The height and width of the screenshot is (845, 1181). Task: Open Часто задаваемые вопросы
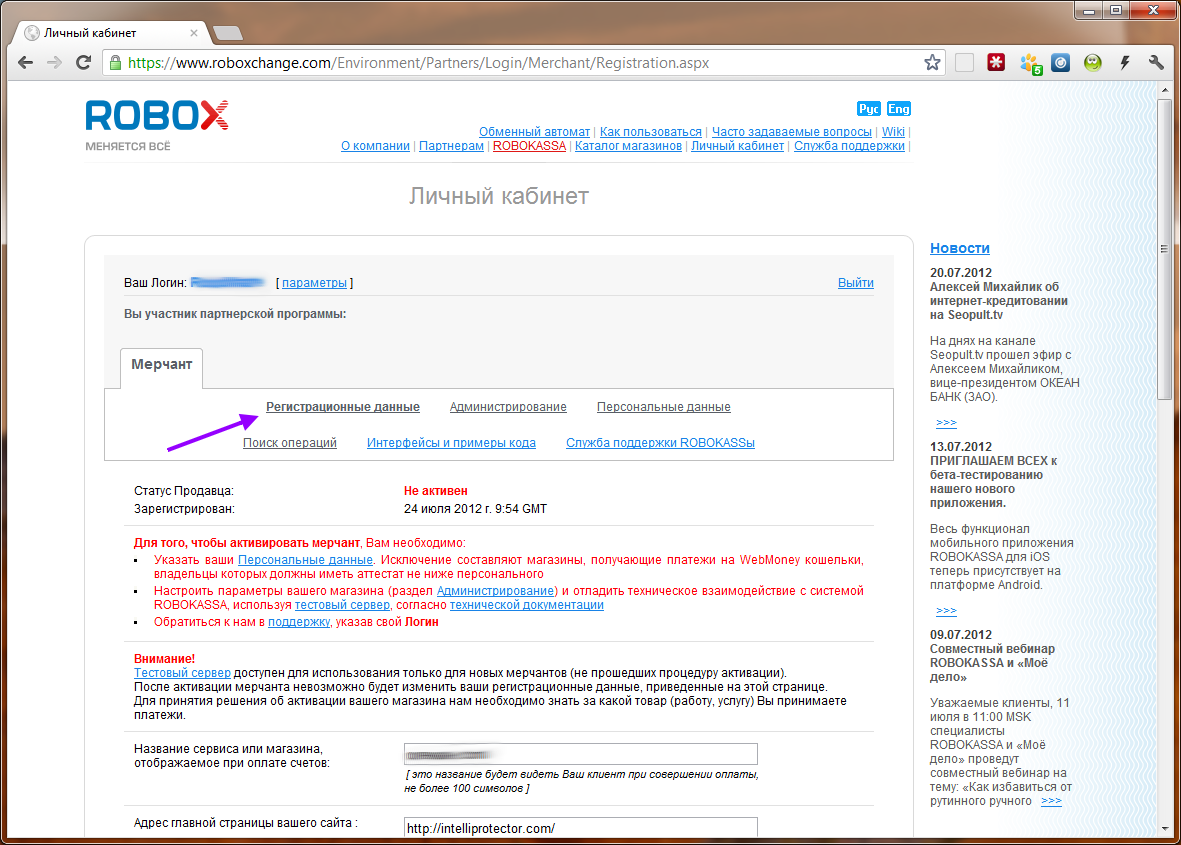[792, 132]
